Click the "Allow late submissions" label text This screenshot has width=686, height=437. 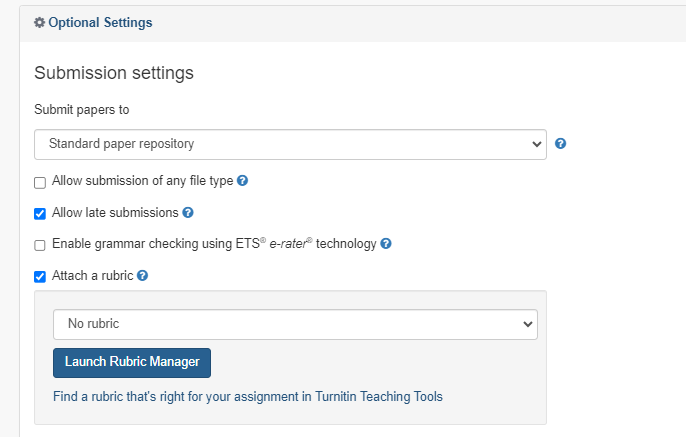[114, 213]
